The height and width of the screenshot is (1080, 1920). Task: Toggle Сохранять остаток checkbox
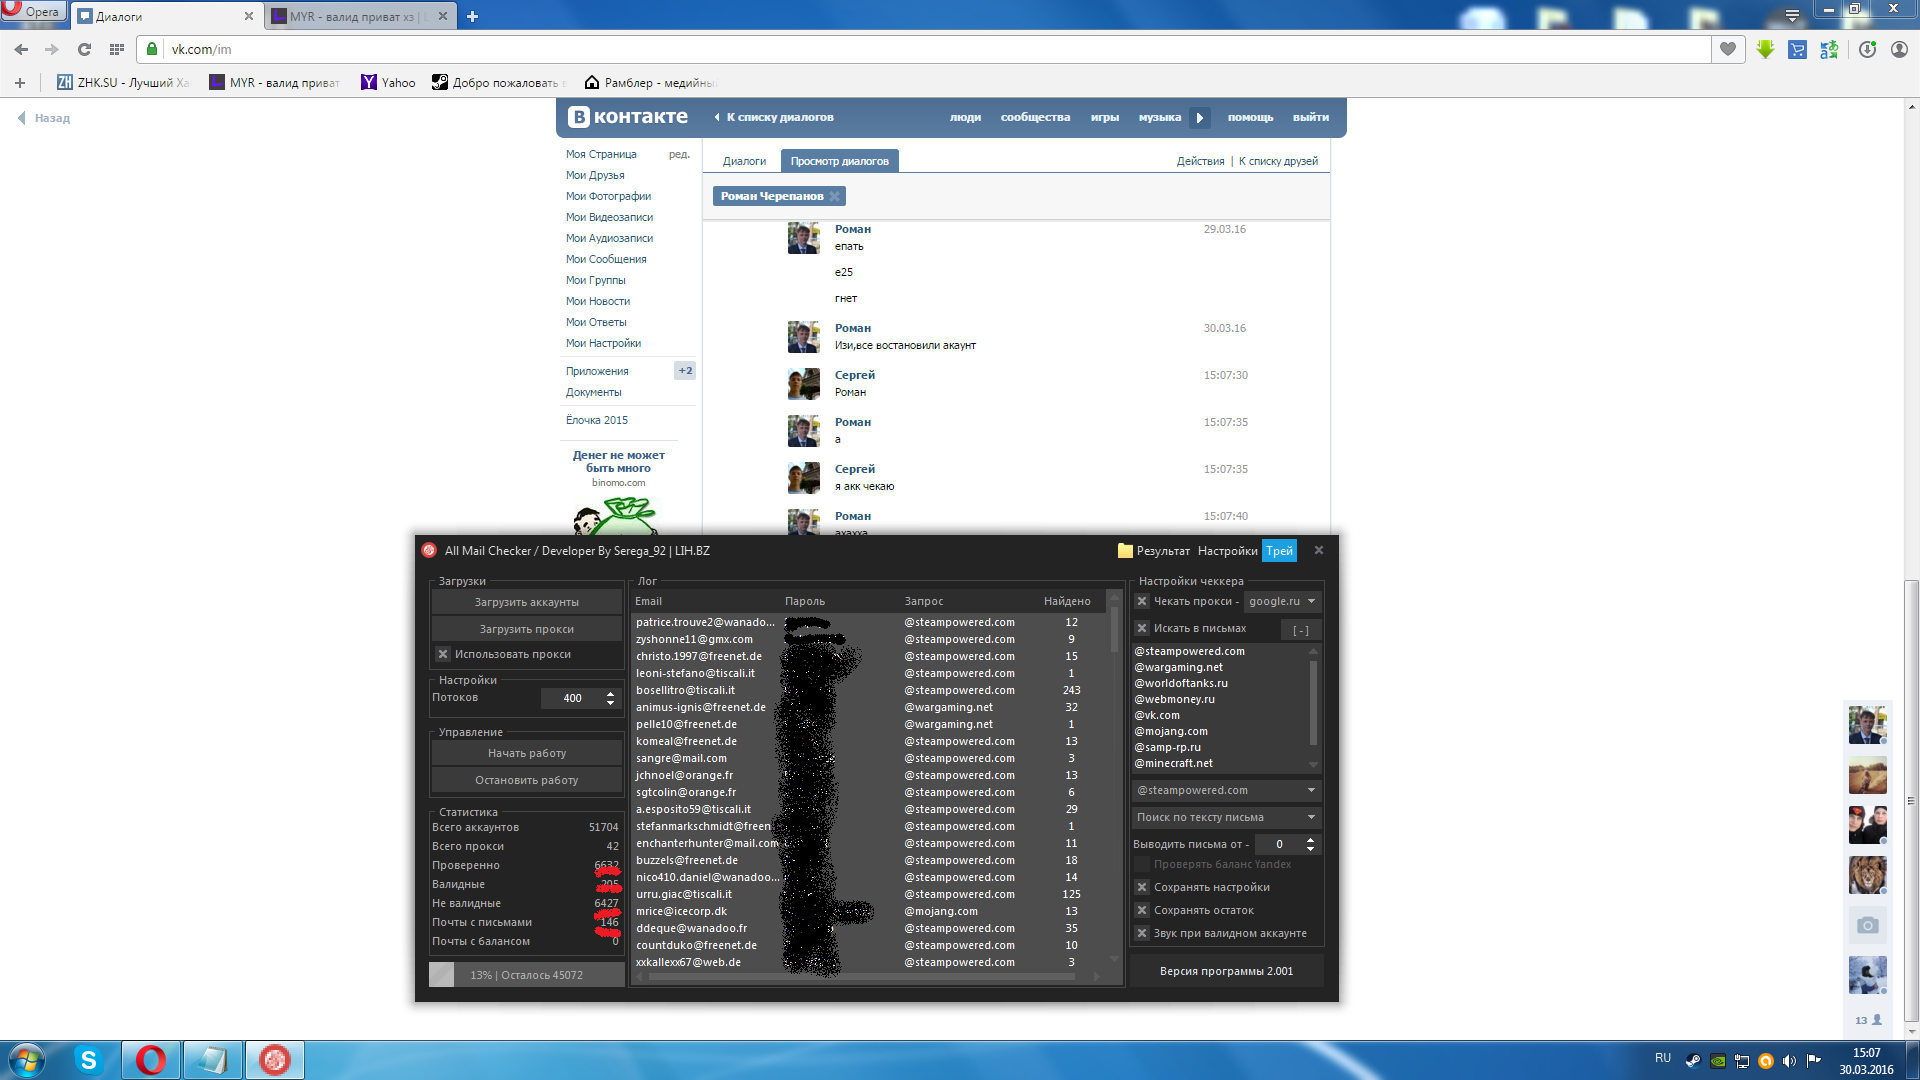(1142, 910)
